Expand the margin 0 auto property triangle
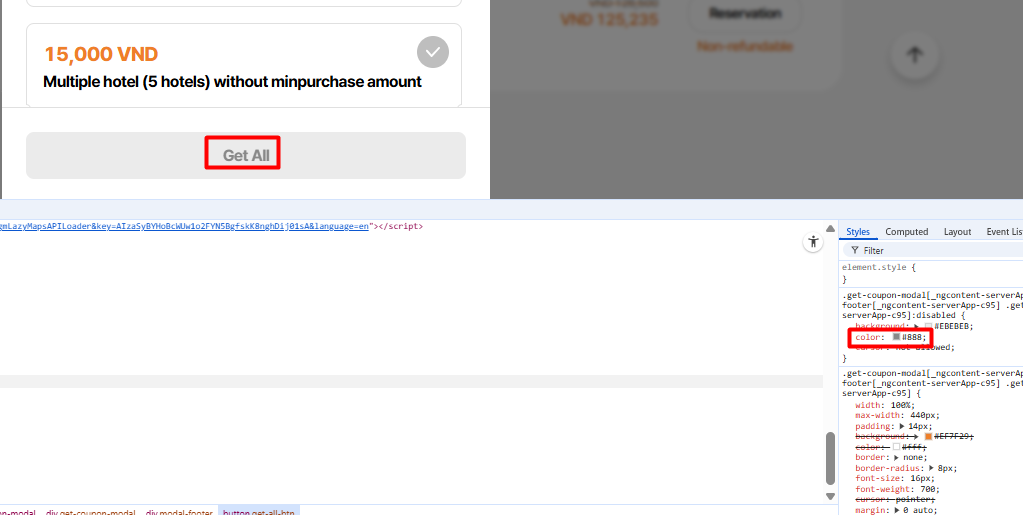The image size is (1023, 515). pyautogui.click(x=899, y=510)
